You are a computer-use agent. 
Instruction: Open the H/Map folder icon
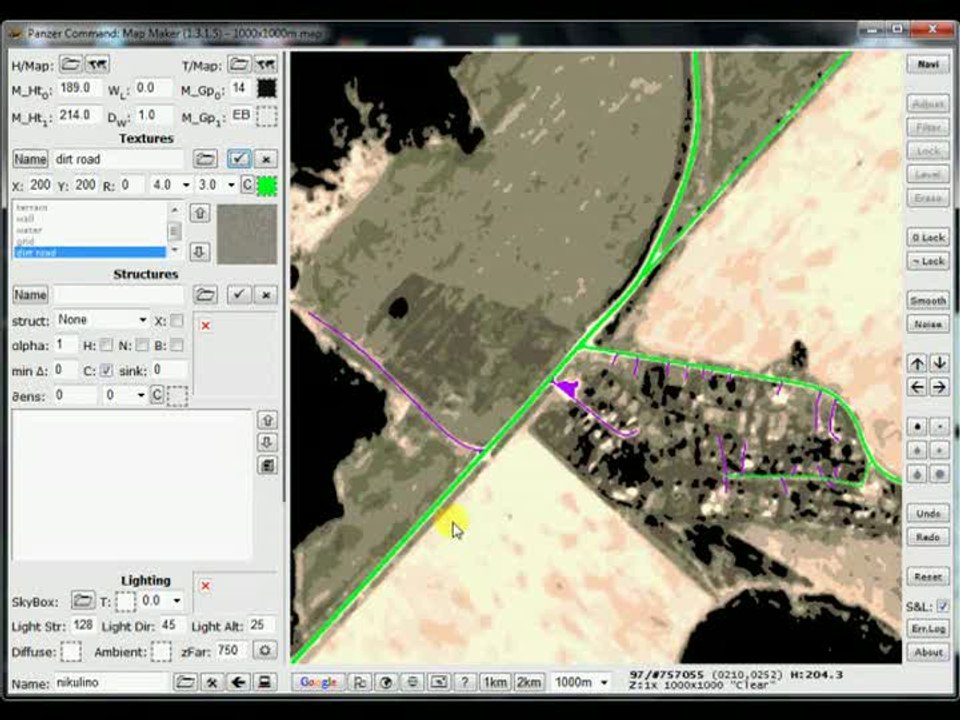(70, 64)
